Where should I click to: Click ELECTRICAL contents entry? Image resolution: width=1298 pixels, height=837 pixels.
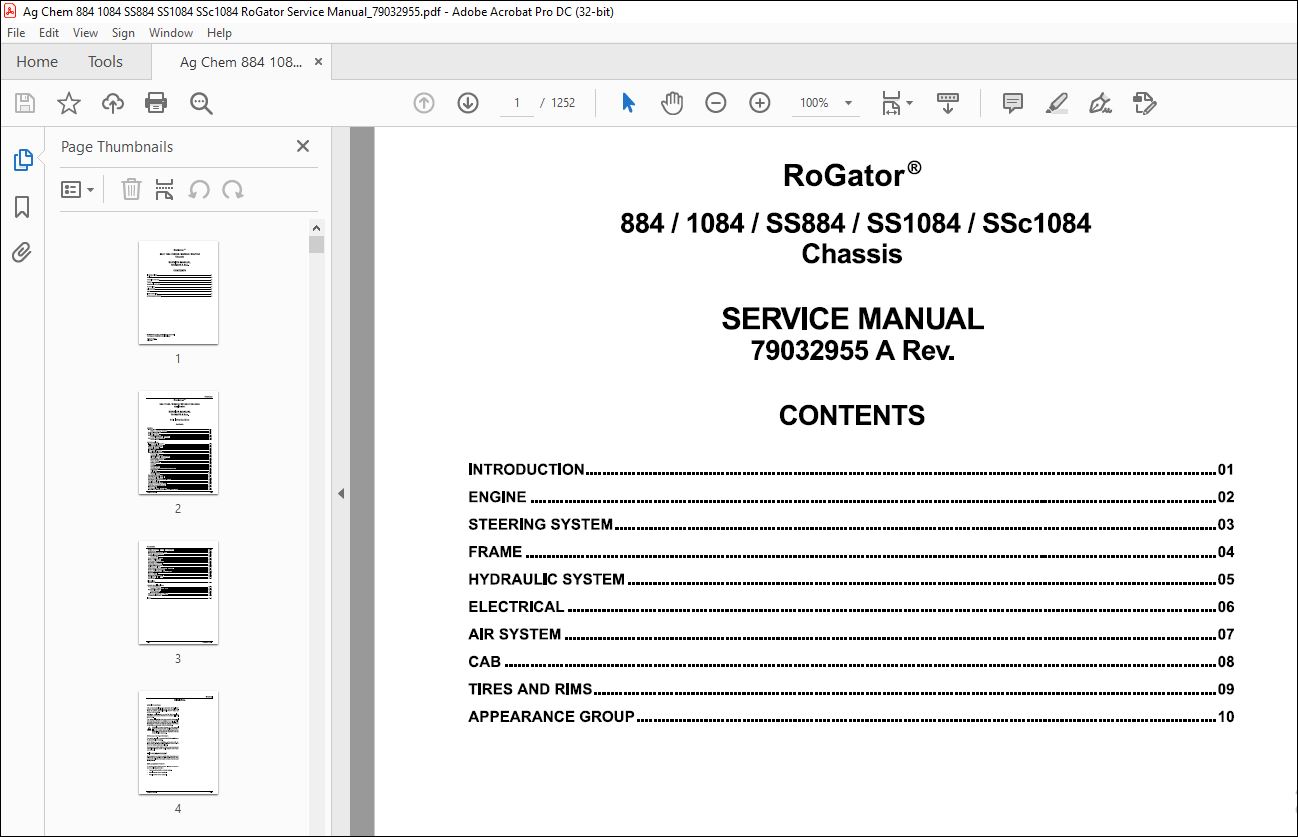tap(851, 607)
